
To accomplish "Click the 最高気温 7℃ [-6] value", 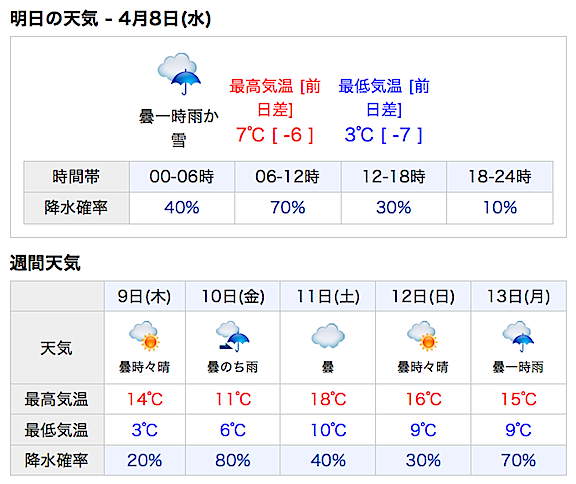I will coord(274,135).
